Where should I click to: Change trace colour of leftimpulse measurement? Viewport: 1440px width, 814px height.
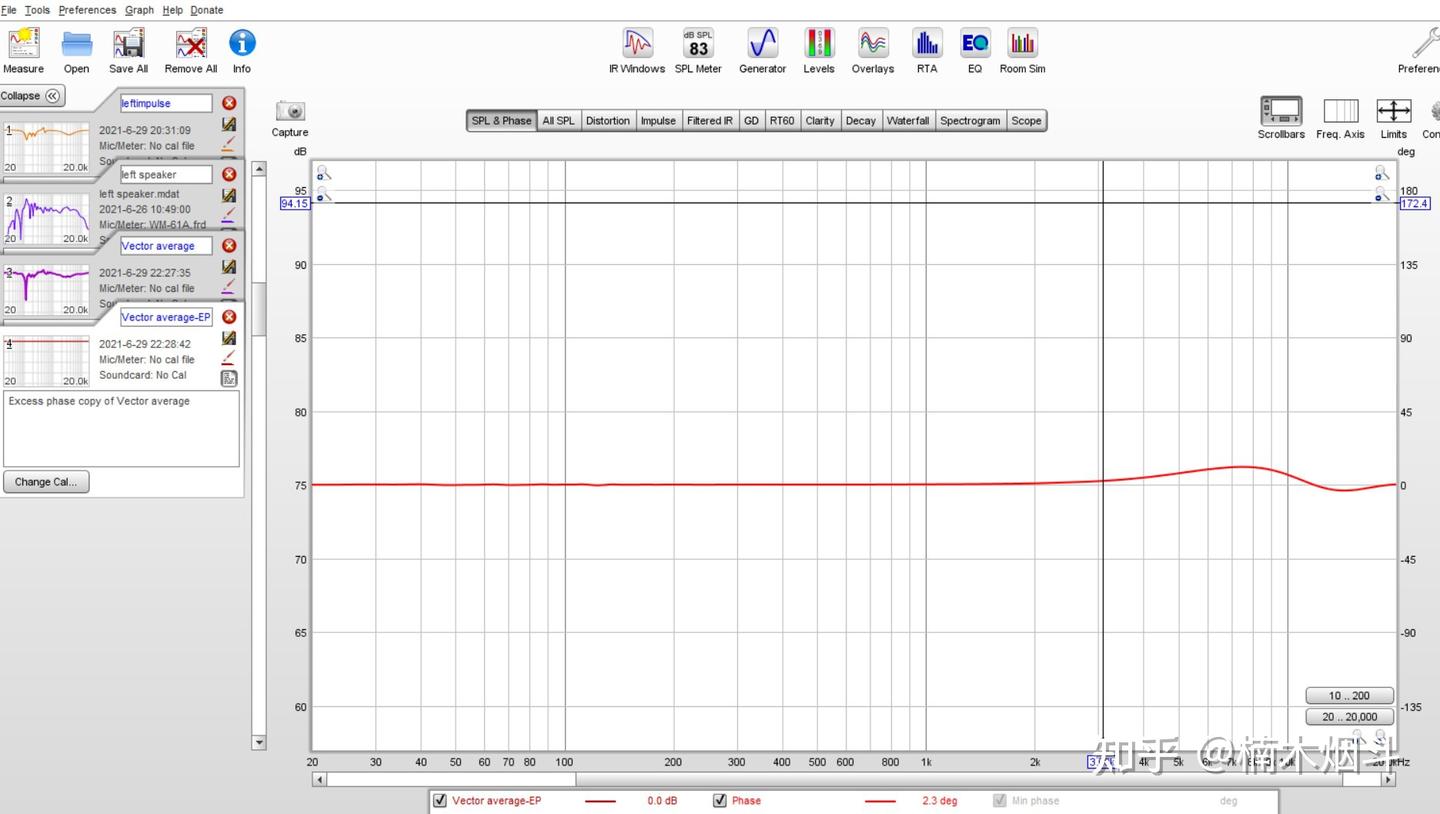(229, 145)
